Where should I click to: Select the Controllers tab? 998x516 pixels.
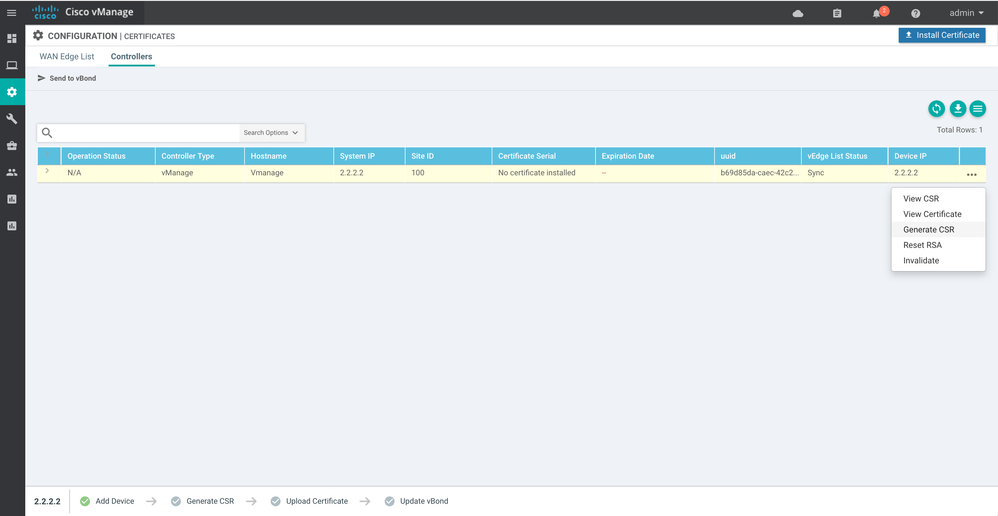pos(131,56)
